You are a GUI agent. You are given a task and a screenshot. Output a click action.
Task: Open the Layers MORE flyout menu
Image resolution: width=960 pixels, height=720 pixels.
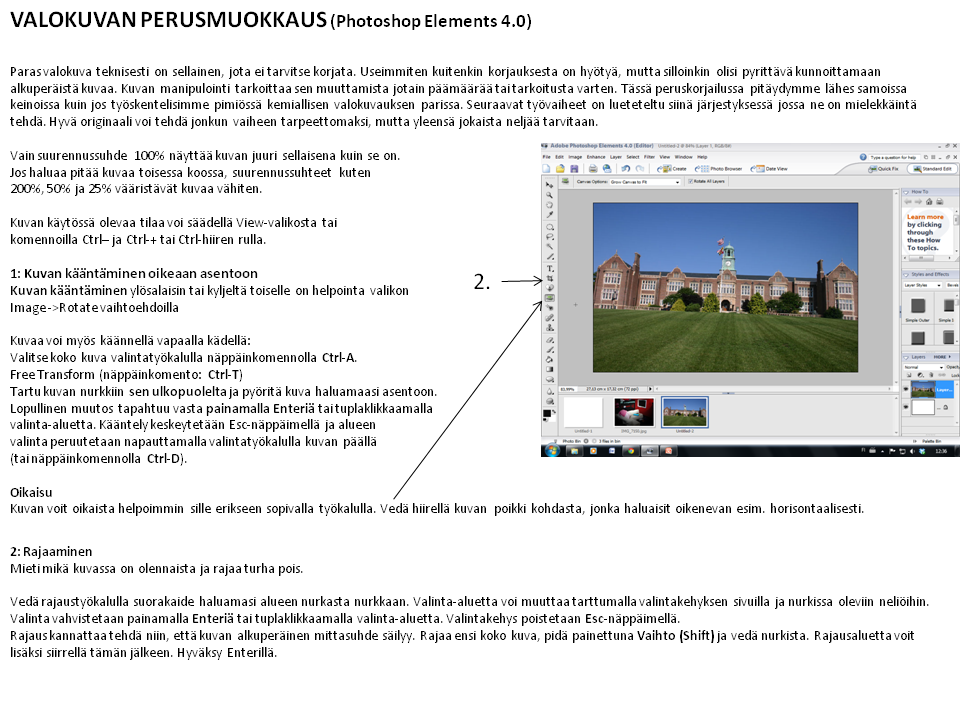pyautogui.click(x=942, y=357)
